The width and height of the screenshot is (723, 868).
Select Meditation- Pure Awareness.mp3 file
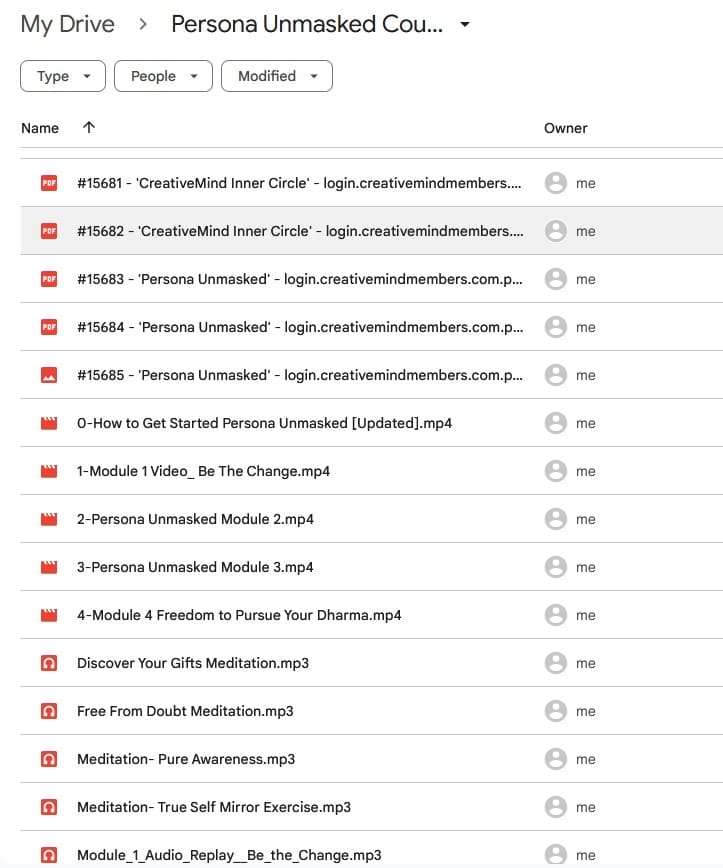(186, 759)
